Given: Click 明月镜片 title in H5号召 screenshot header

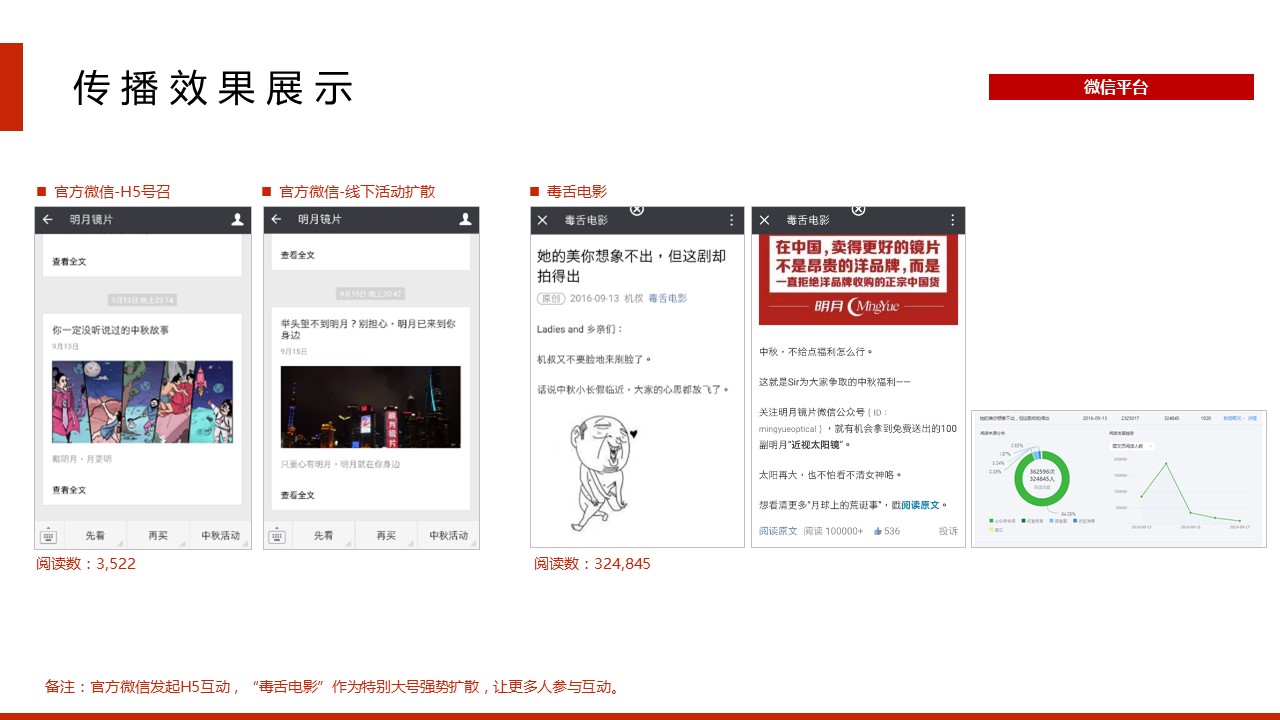Looking at the screenshot, I should pyautogui.click(x=93, y=220).
